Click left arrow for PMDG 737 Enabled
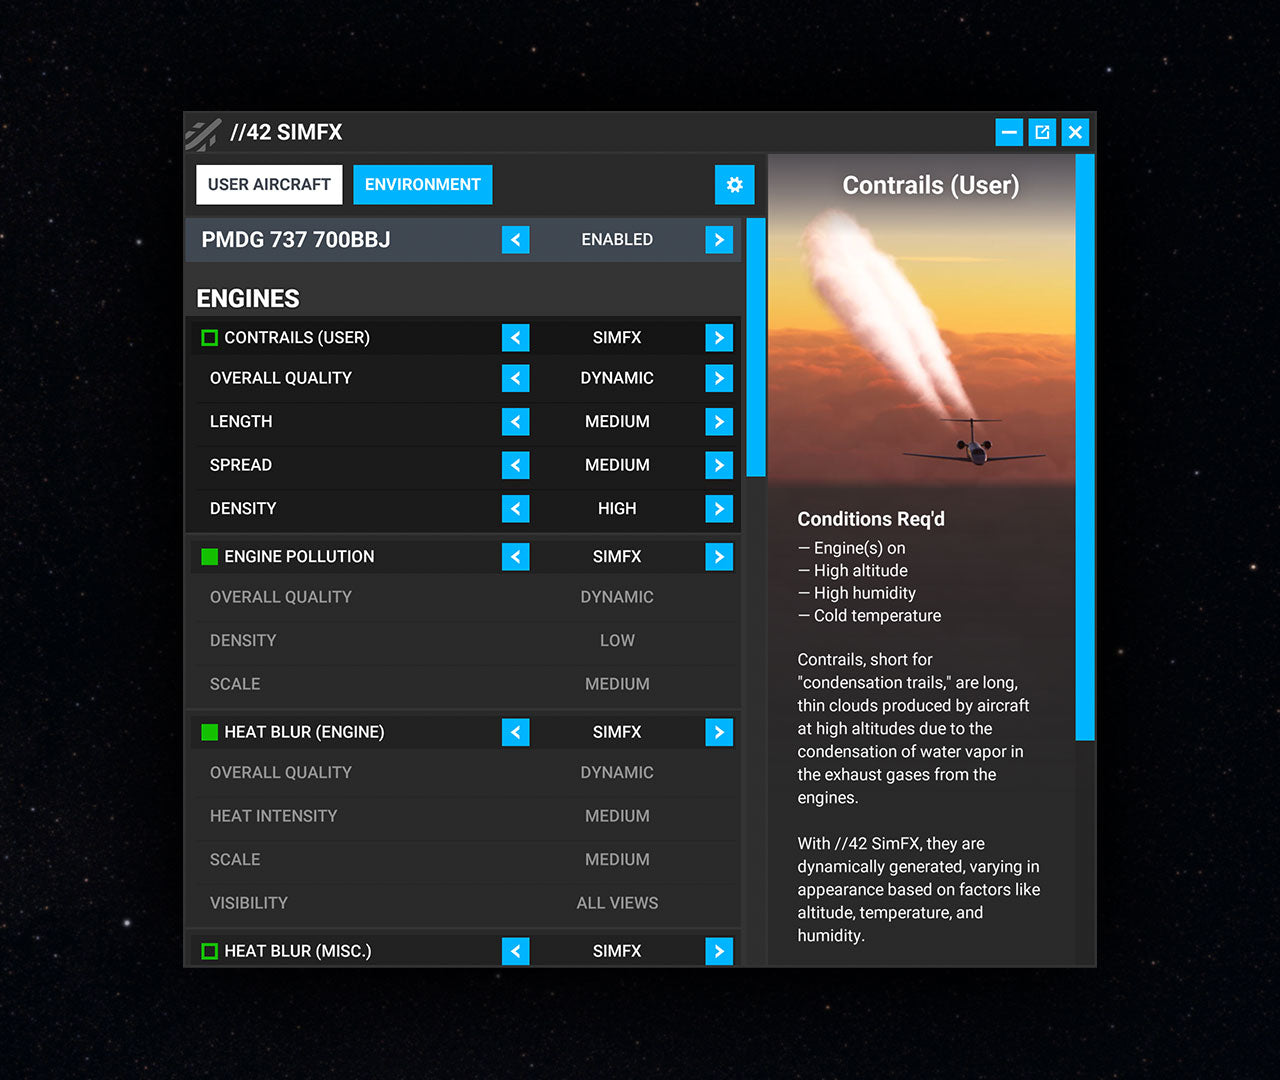1280x1080 pixels. (x=515, y=240)
